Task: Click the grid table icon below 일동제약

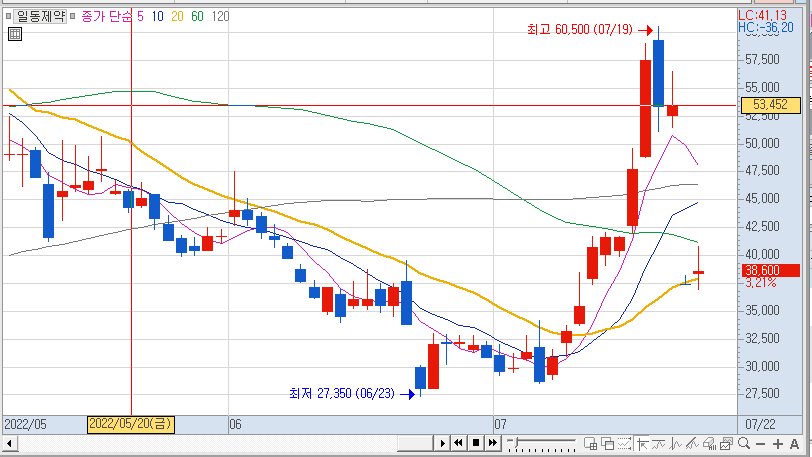Action: [x=15, y=35]
